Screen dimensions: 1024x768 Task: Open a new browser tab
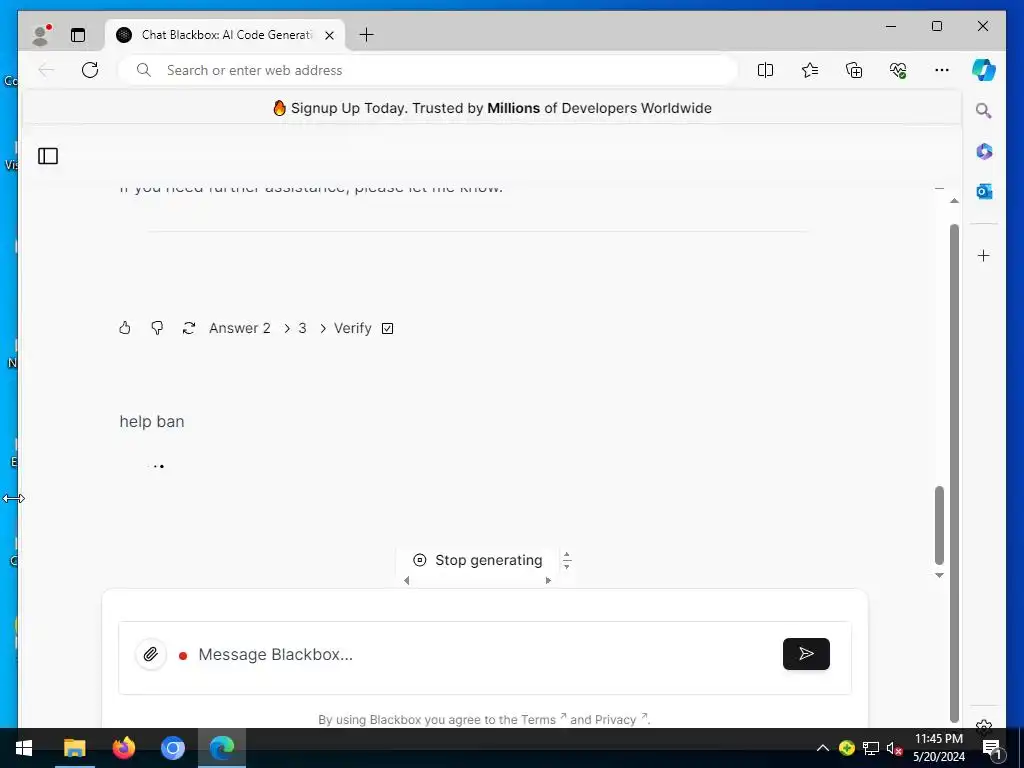pos(367,35)
